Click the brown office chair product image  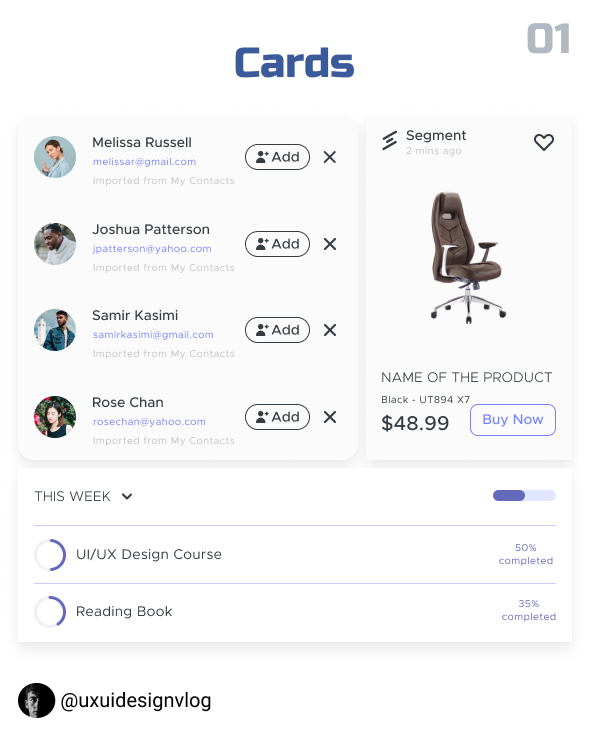pyautogui.click(x=467, y=257)
